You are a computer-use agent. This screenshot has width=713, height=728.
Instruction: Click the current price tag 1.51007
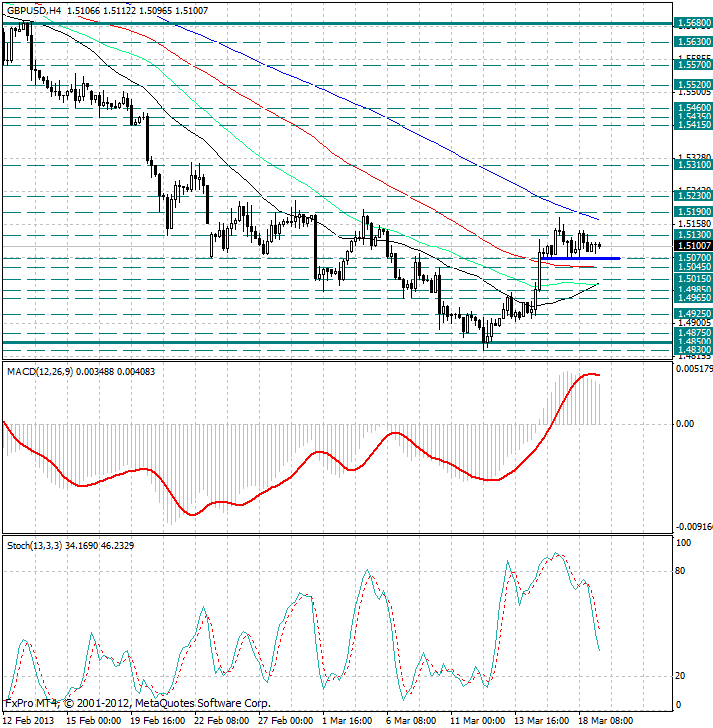pyautogui.click(x=694, y=246)
